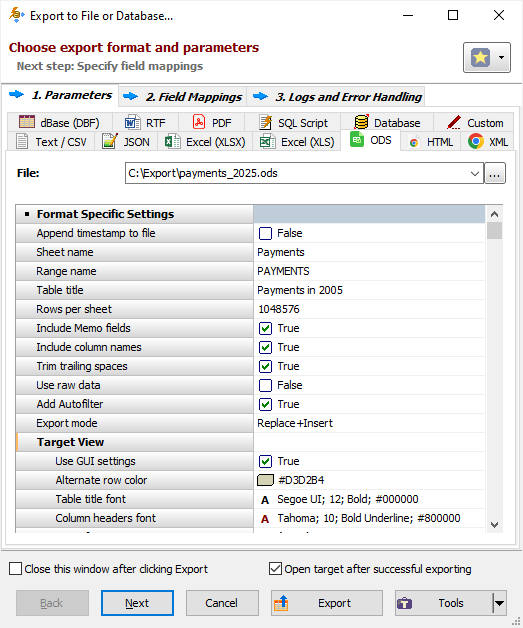Open the Tools button dropdown arrow
523x628 pixels.
(x=499, y=603)
